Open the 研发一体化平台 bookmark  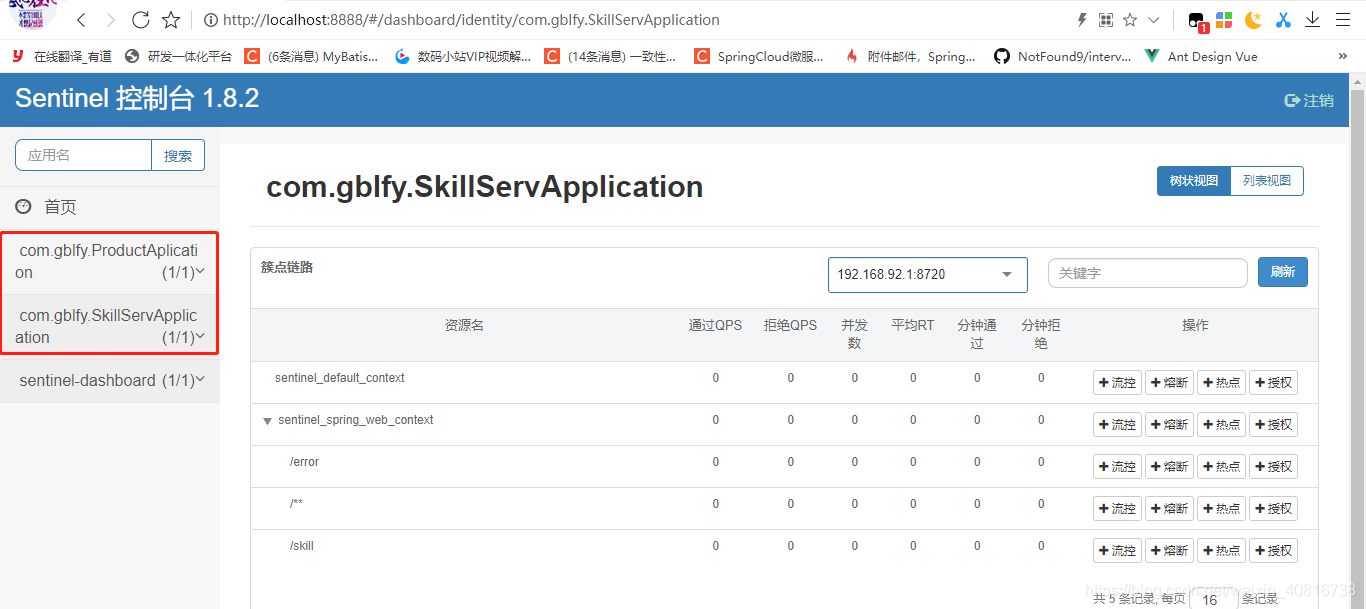(x=178, y=57)
